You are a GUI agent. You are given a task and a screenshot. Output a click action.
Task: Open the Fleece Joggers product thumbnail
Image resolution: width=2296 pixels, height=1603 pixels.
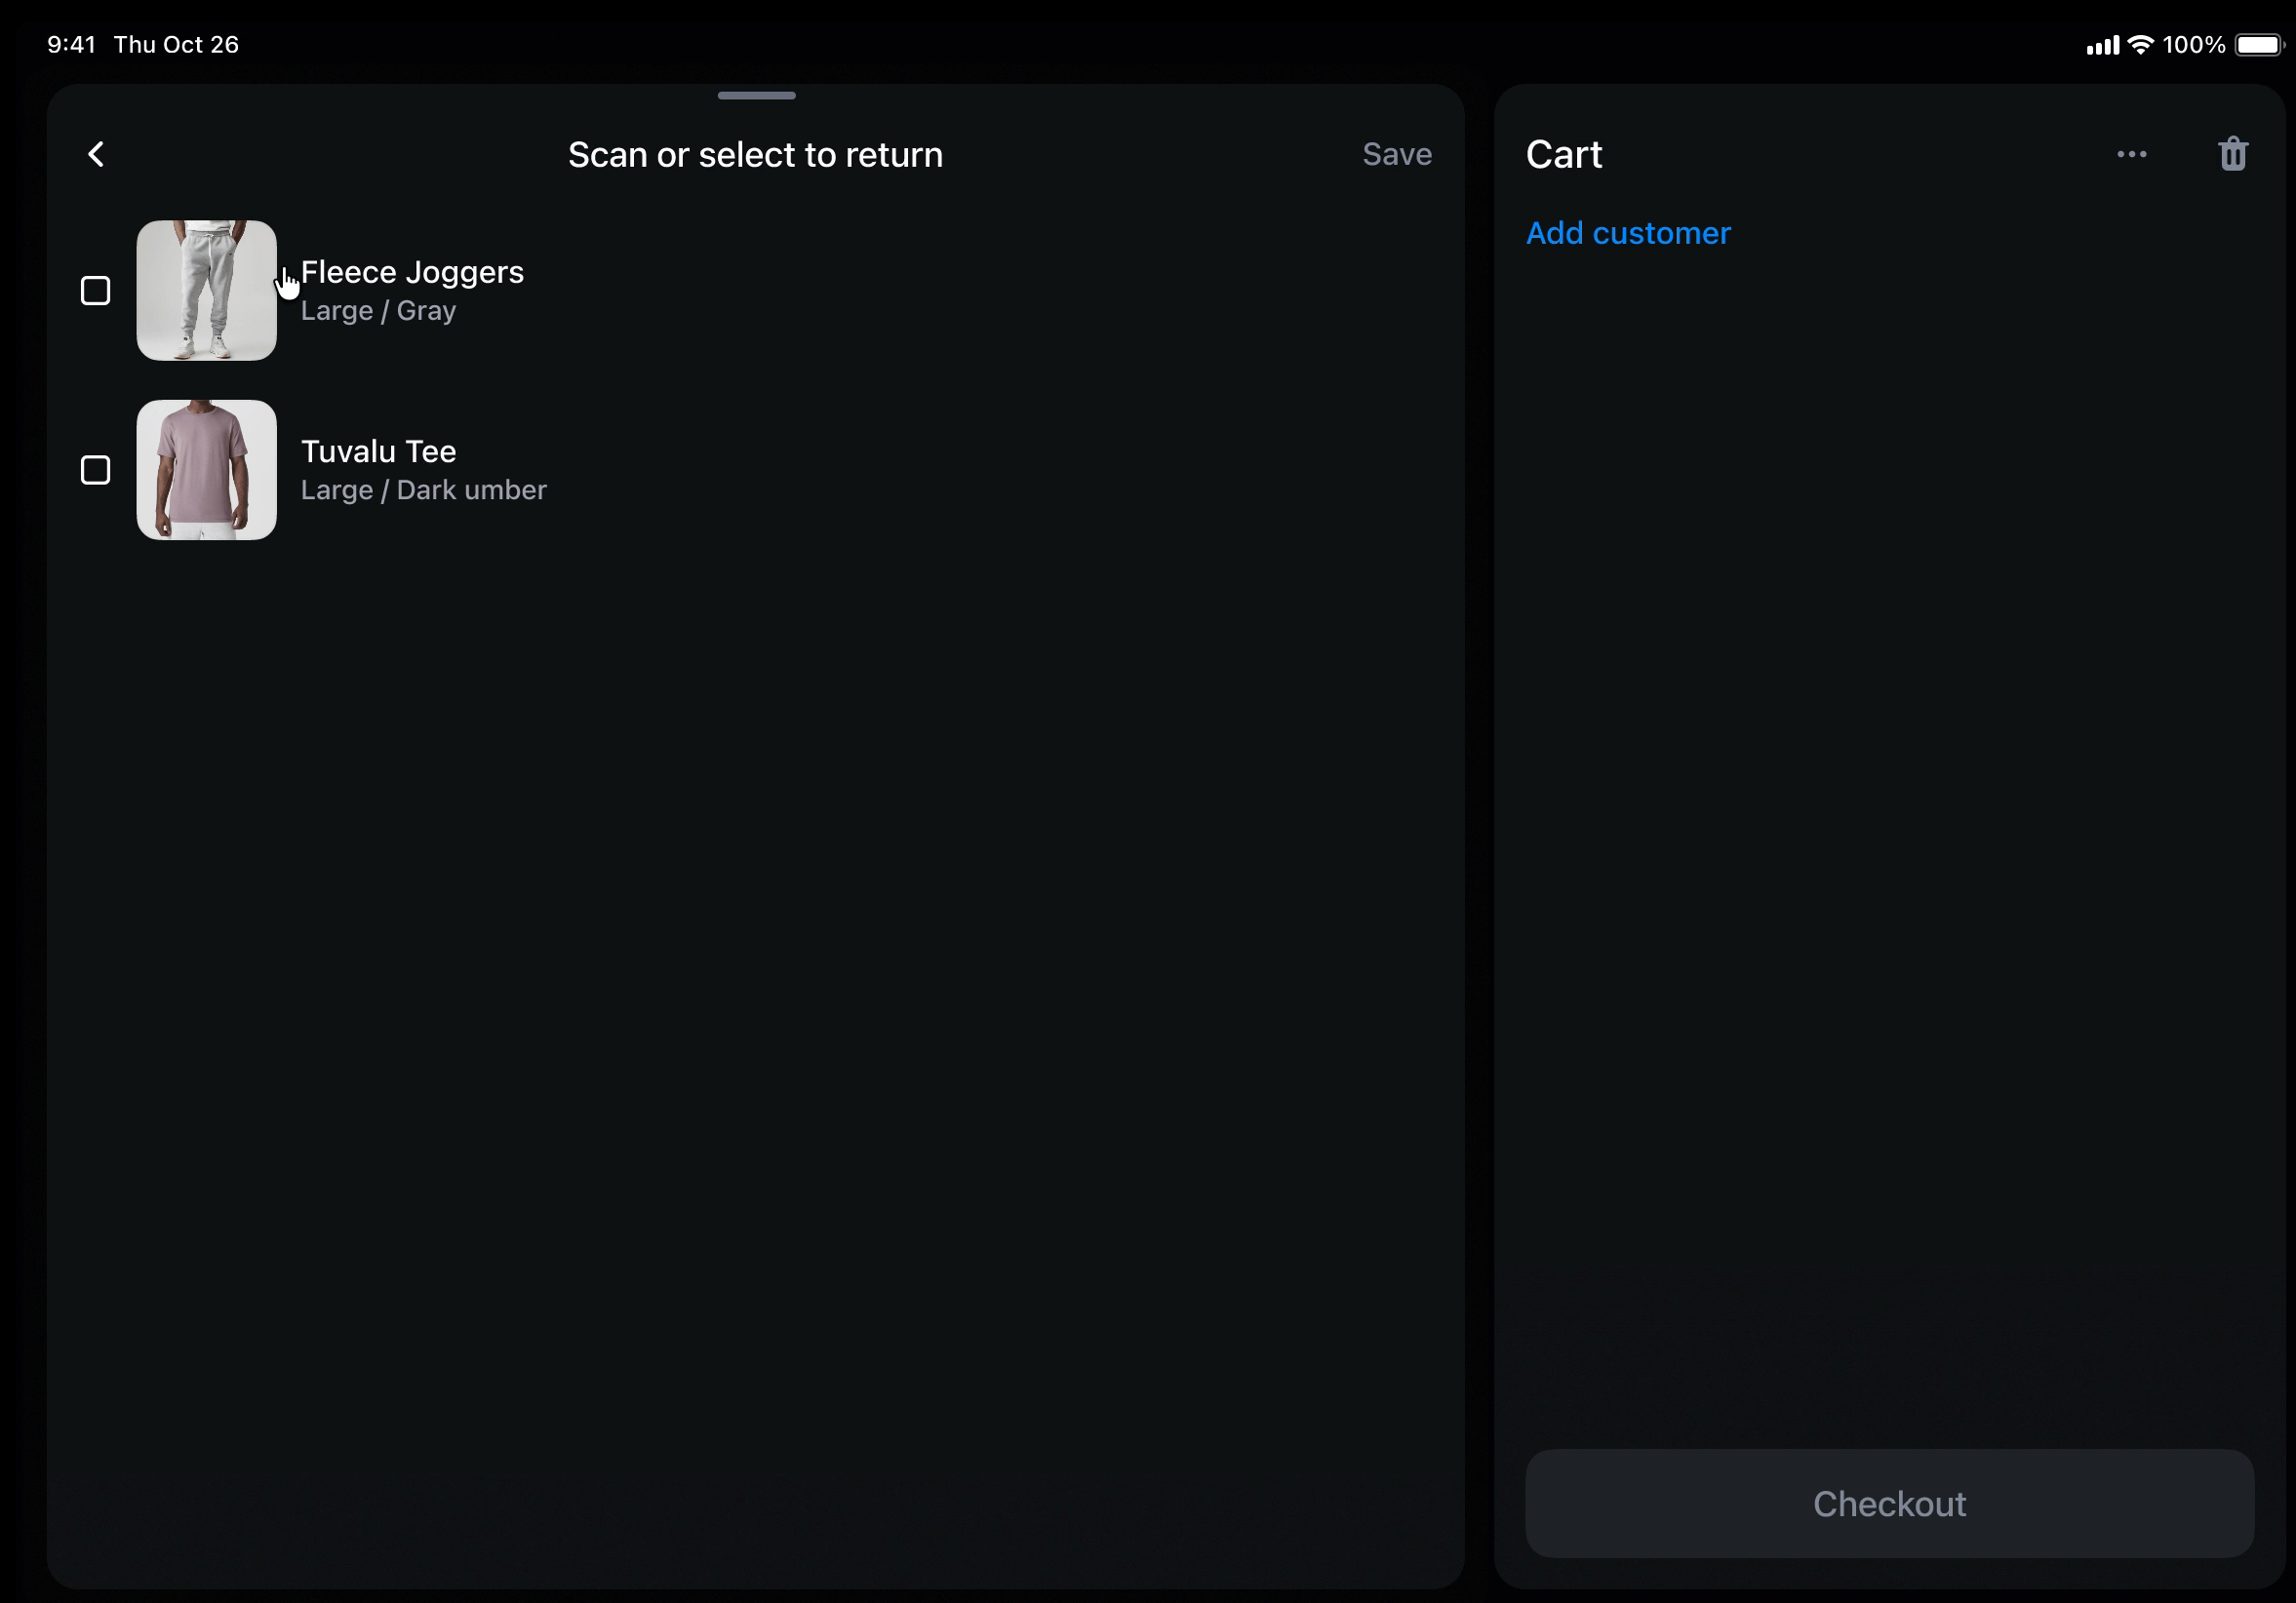[x=206, y=290]
